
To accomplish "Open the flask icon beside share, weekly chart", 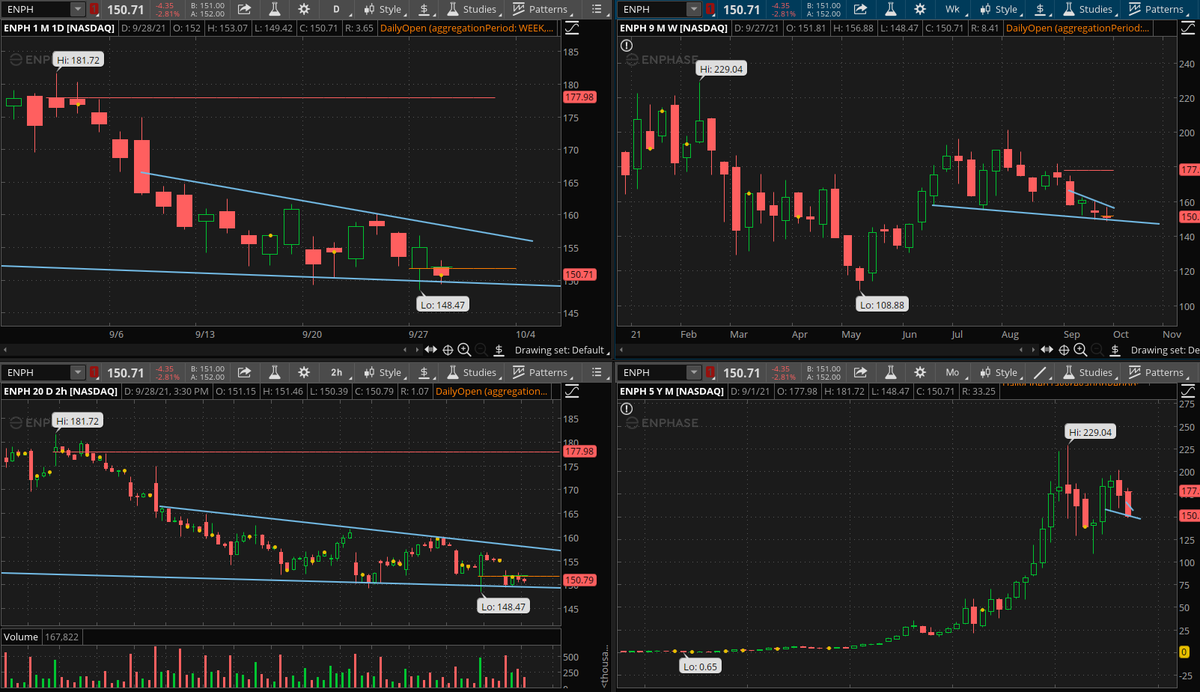I will tap(890, 9).
